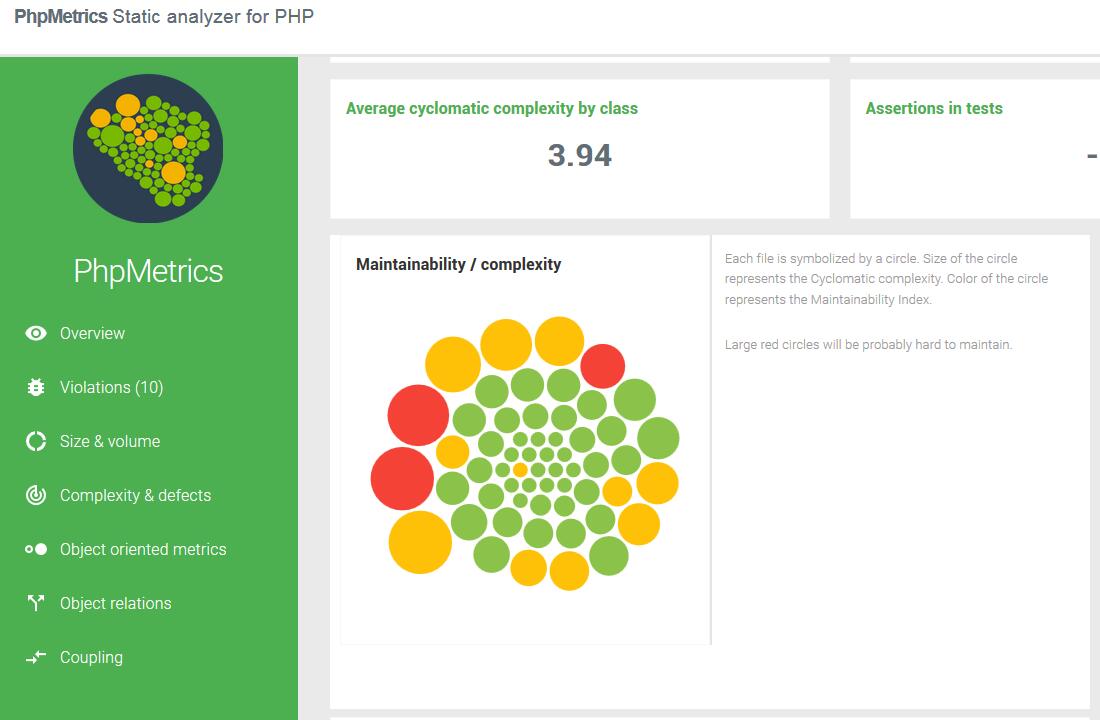Click the PhpMetrics sidebar heading text
This screenshot has width=1100, height=720.
148,272
